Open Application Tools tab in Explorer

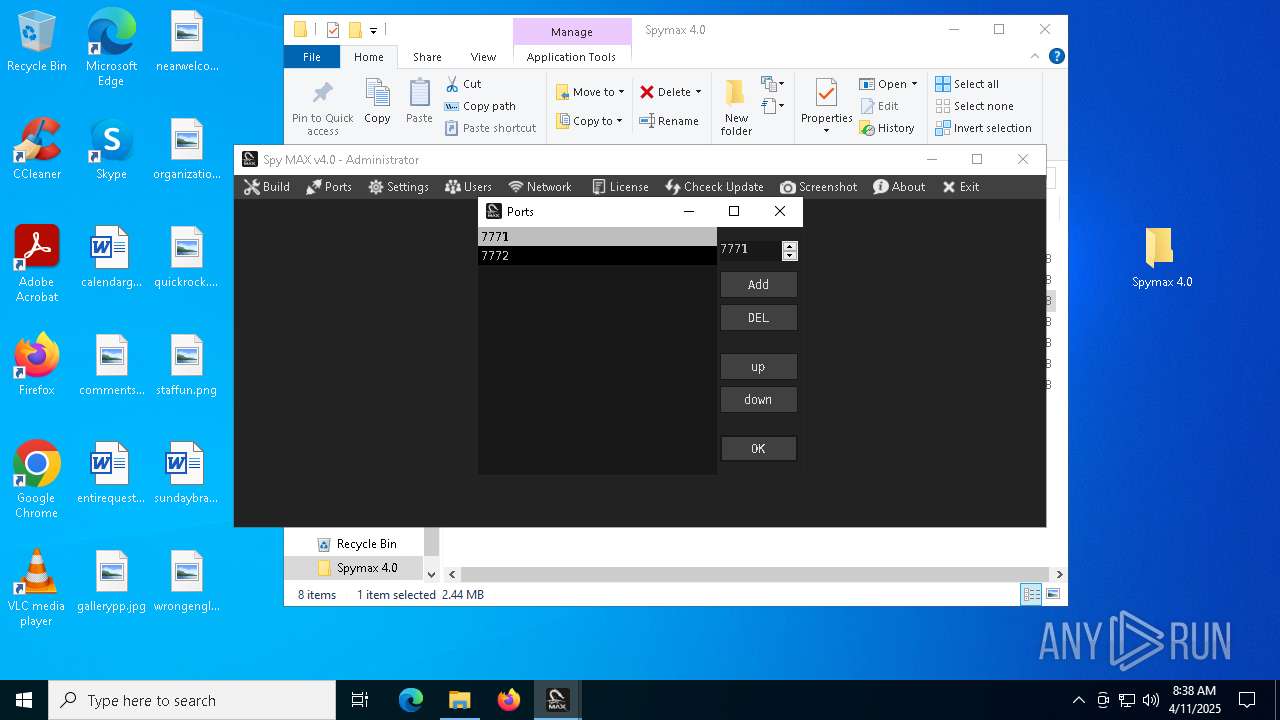[x=571, y=57]
